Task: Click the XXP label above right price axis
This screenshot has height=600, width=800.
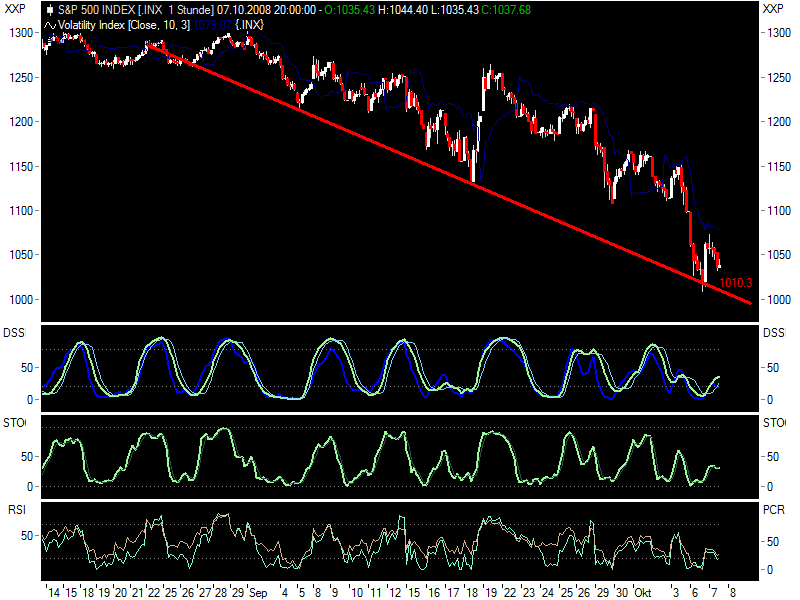Action: click(x=773, y=9)
